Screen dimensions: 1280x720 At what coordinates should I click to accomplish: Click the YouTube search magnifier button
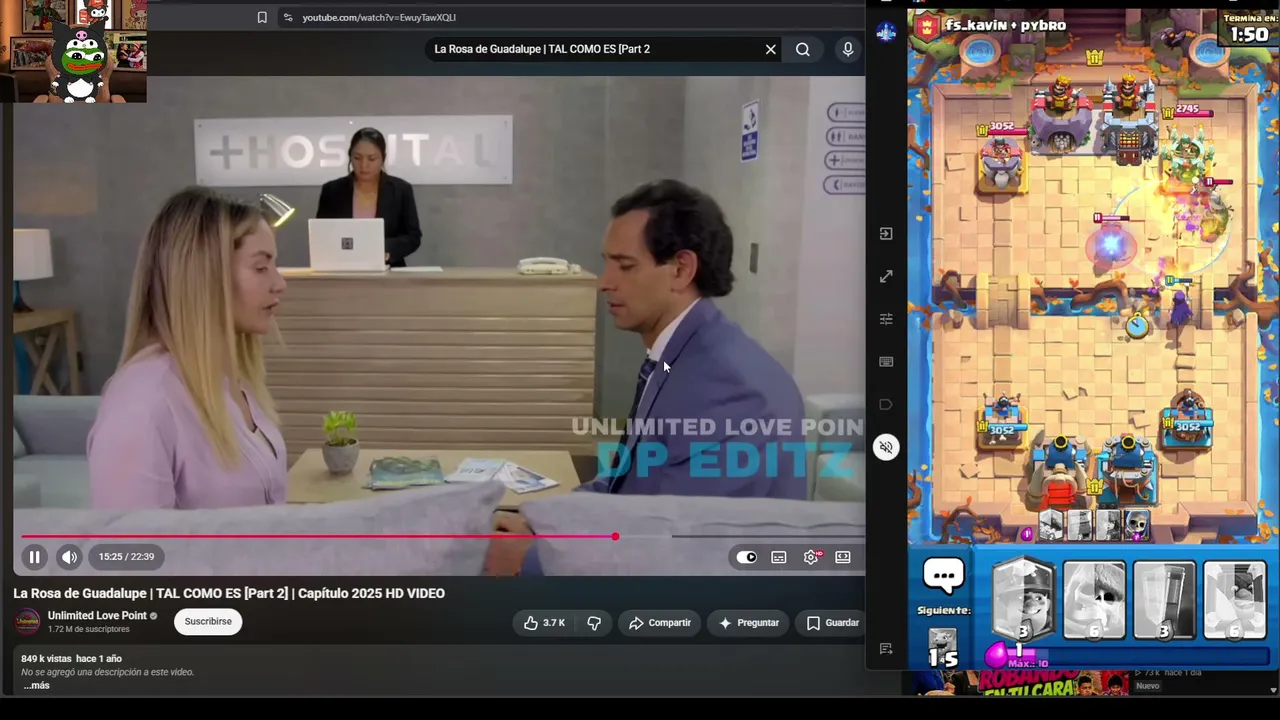(803, 49)
